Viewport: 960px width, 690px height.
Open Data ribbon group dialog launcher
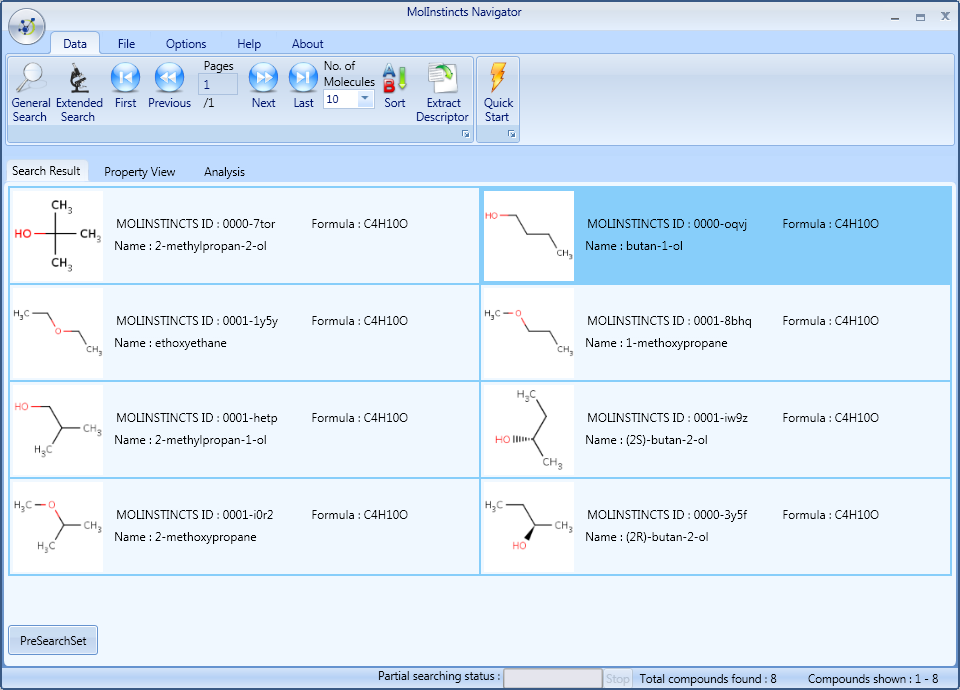click(x=466, y=134)
